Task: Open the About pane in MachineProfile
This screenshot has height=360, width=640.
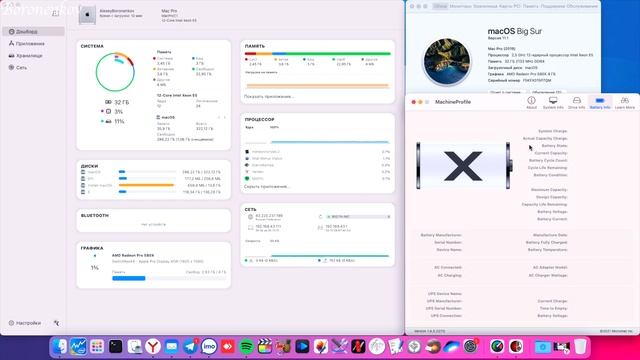Action: [531, 102]
